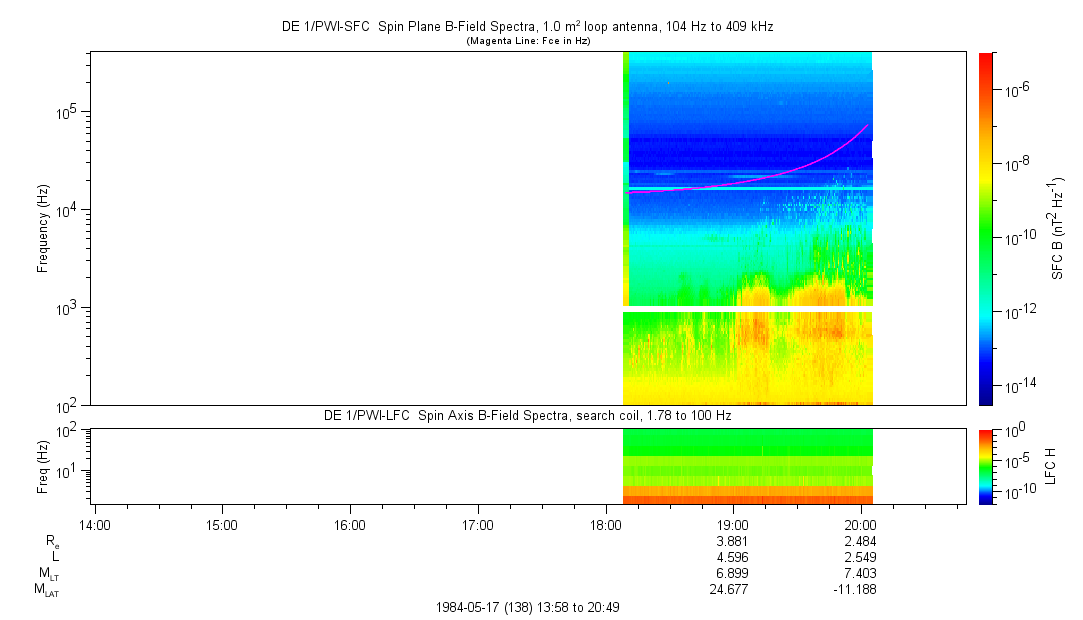1083x620 pixels.
Task: Click the SFC B spectral colorbar
Action: coord(985,228)
